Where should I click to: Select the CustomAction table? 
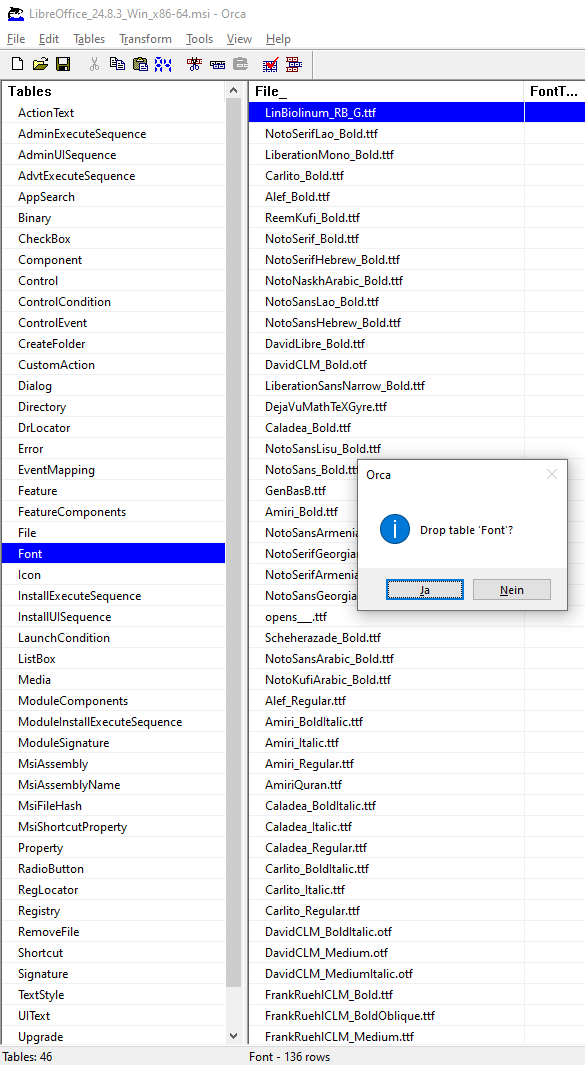click(113, 365)
